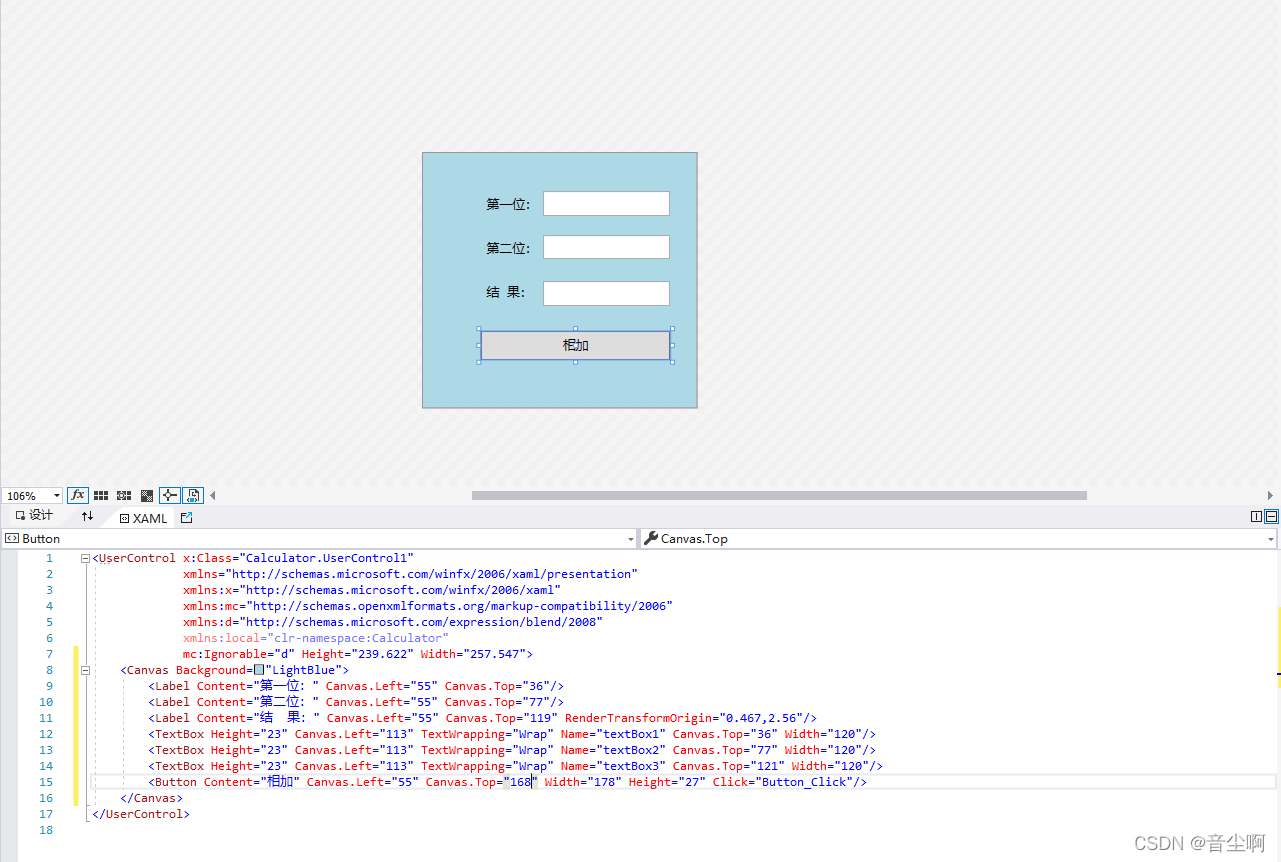Image resolution: width=1281 pixels, height=862 pixels.
Task: Click the vertical split layout icon
Action: click(1256, 516)
